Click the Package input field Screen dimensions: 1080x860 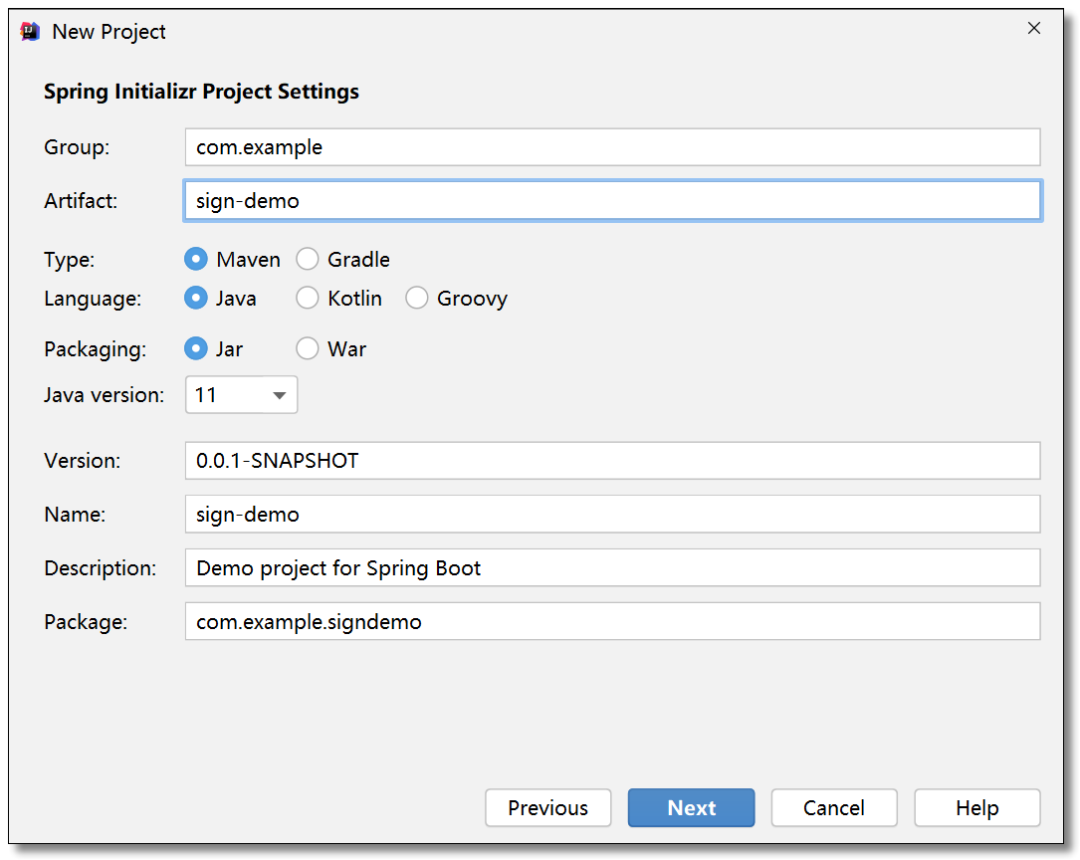(612, 622)
